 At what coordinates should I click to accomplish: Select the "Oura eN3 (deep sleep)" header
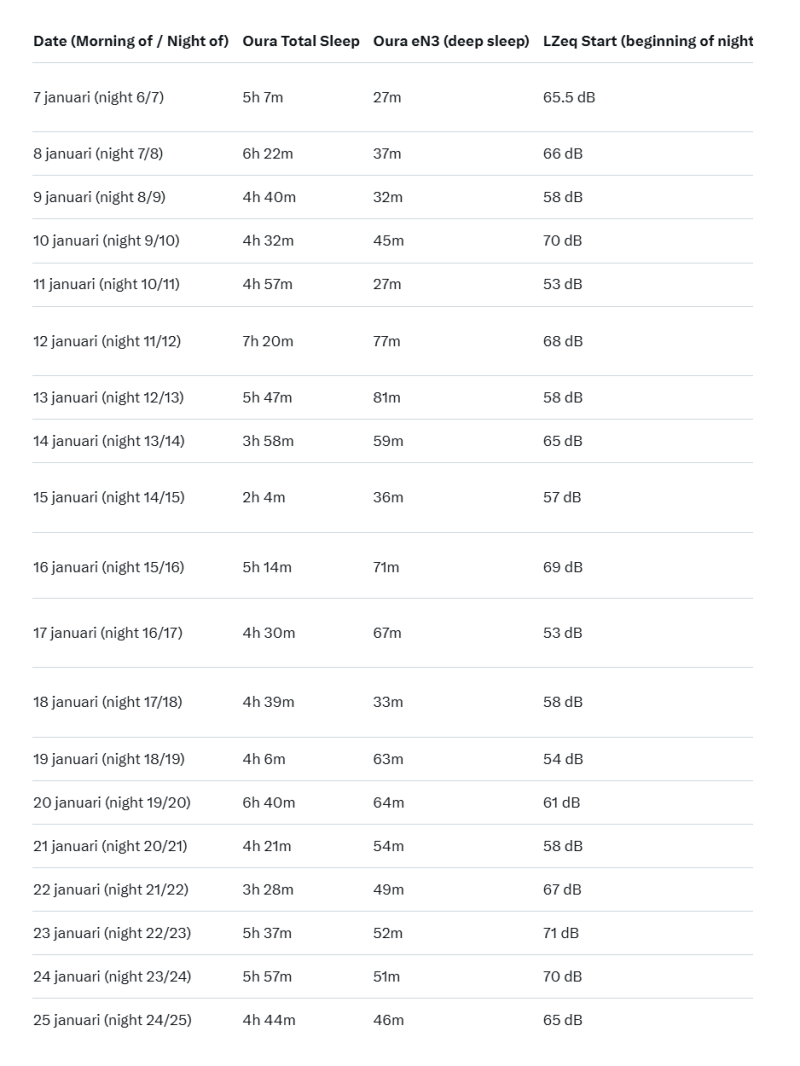(x=451, y=41)
